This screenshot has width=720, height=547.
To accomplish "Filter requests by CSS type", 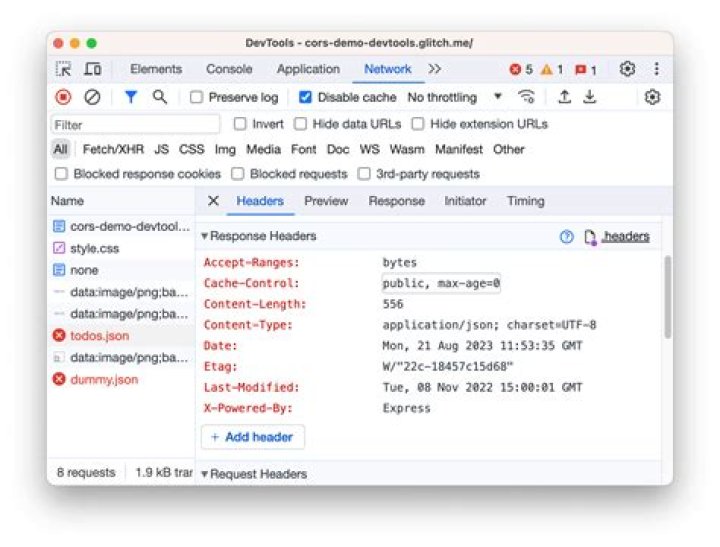I will (x=191, y=149).
